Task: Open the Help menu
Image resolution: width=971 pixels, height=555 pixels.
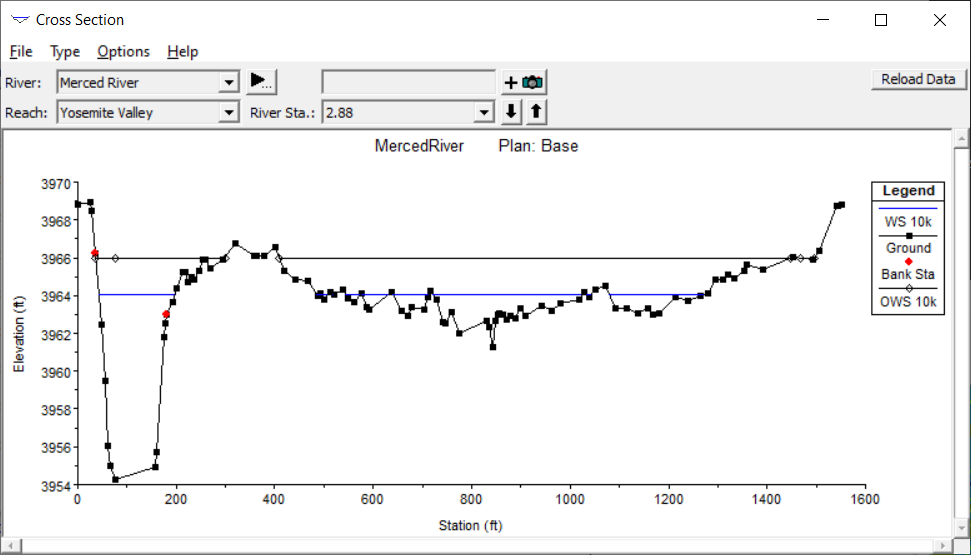Action: click(x=182, y=52)
